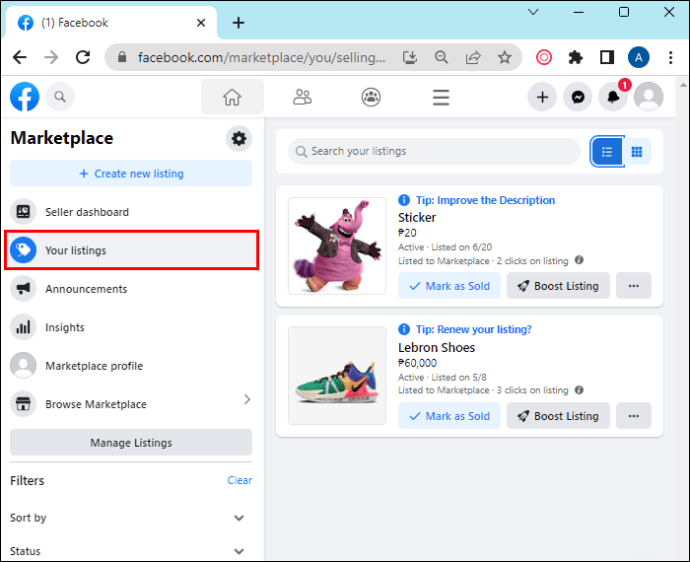The height and width of the screenshot is (562, 690).
Task: Click info icon beside 2 clicks on listing
Action: (x=579, y=260)
